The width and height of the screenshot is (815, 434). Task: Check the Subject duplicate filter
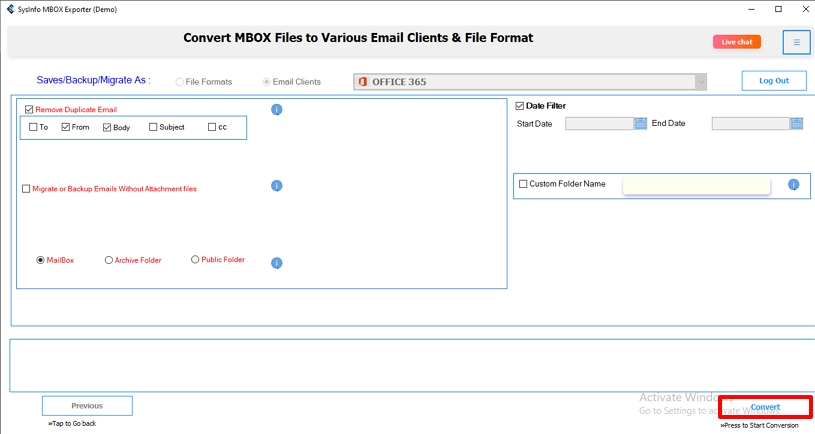(x=153, y=127)
